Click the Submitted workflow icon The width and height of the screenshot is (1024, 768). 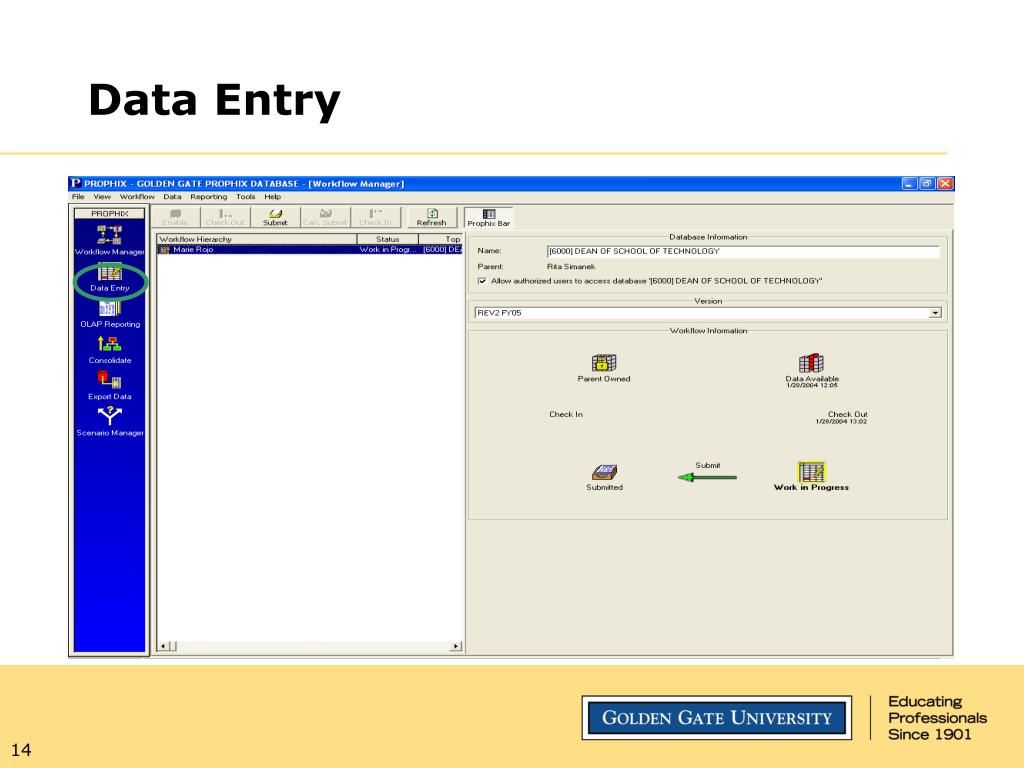(604, 472)
